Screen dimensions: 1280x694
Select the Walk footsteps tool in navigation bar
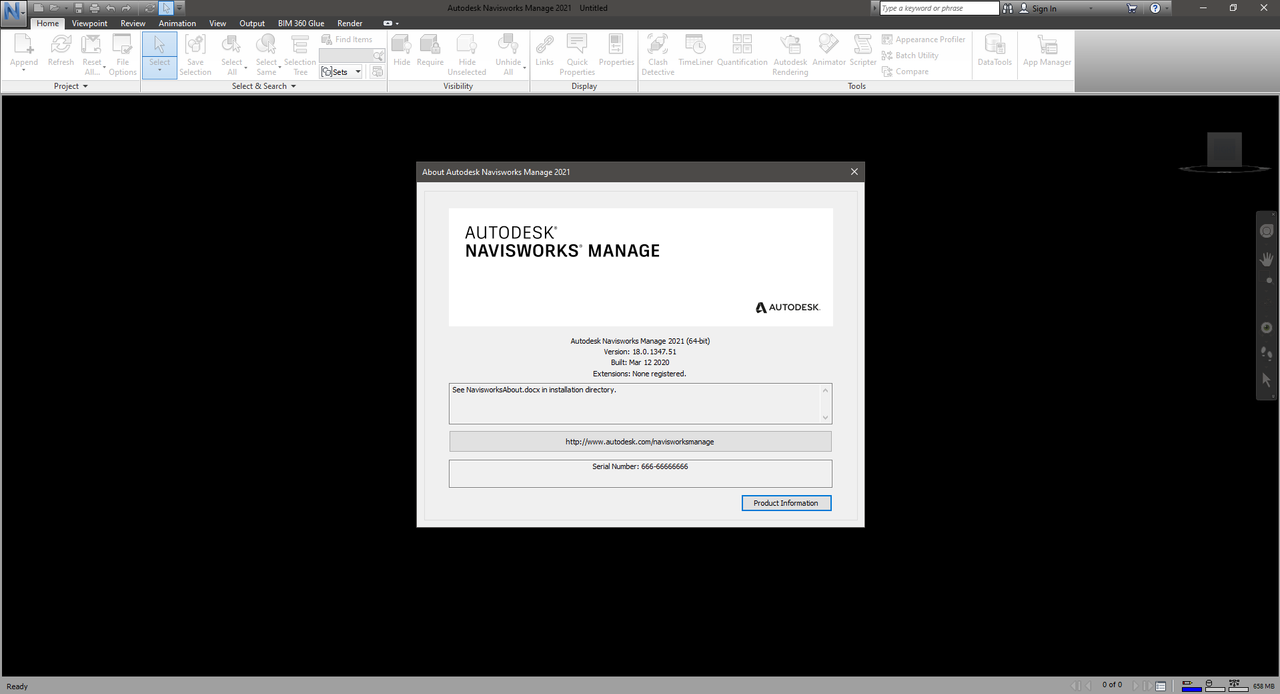click(x=1267, y=353)
